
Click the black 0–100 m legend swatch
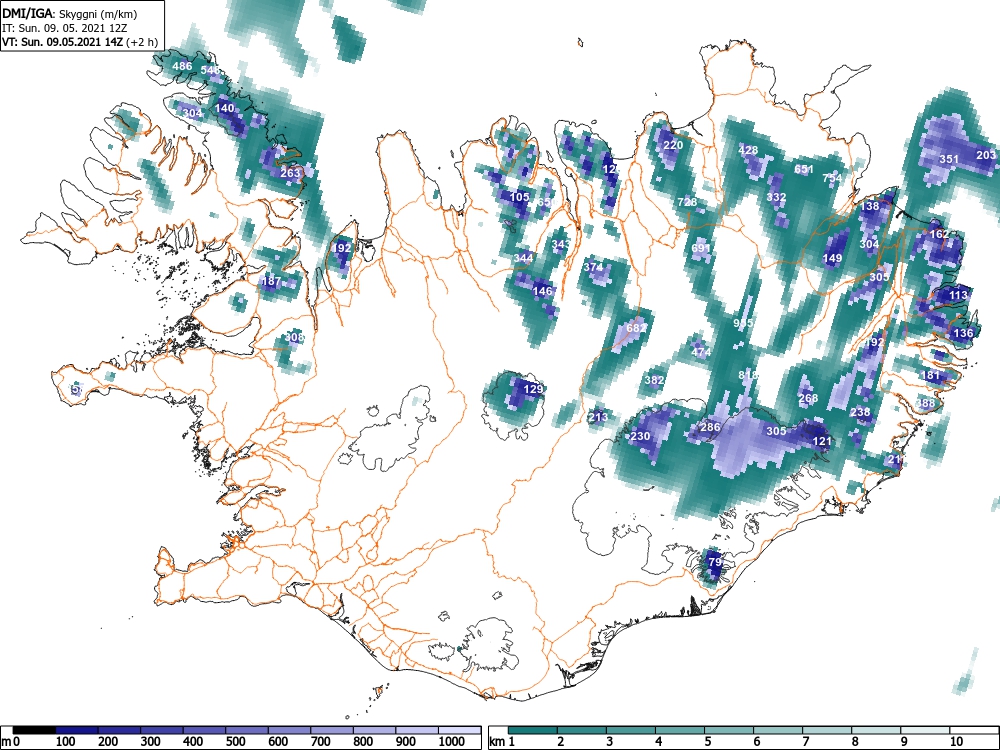[x=34, y=730]
